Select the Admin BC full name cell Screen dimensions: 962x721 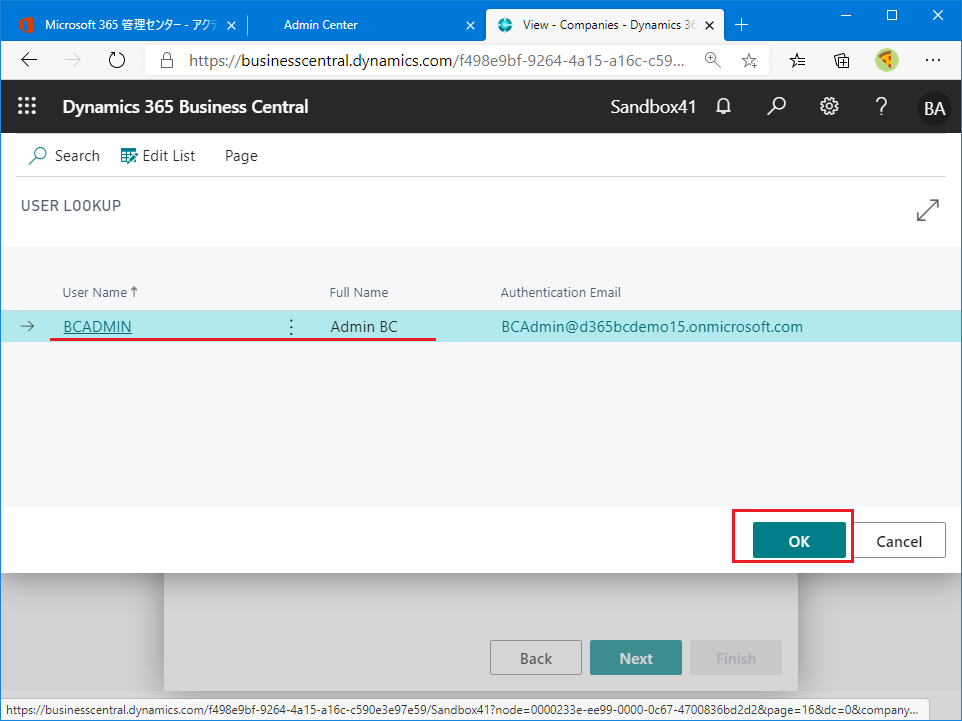[x=364, y=326]
